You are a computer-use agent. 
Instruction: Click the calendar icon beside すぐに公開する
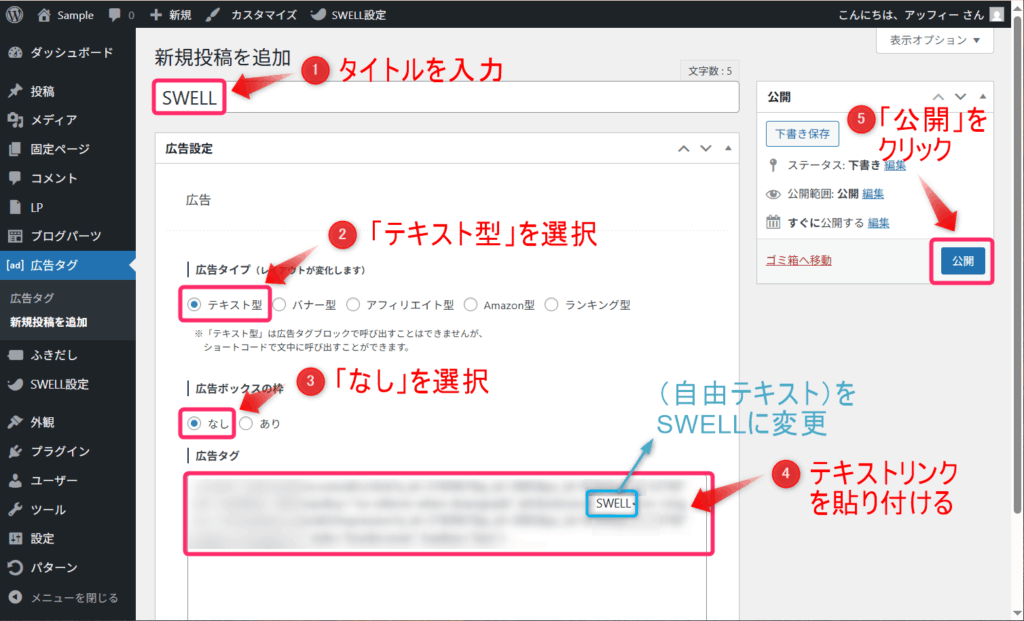click(x=773, y=222)
